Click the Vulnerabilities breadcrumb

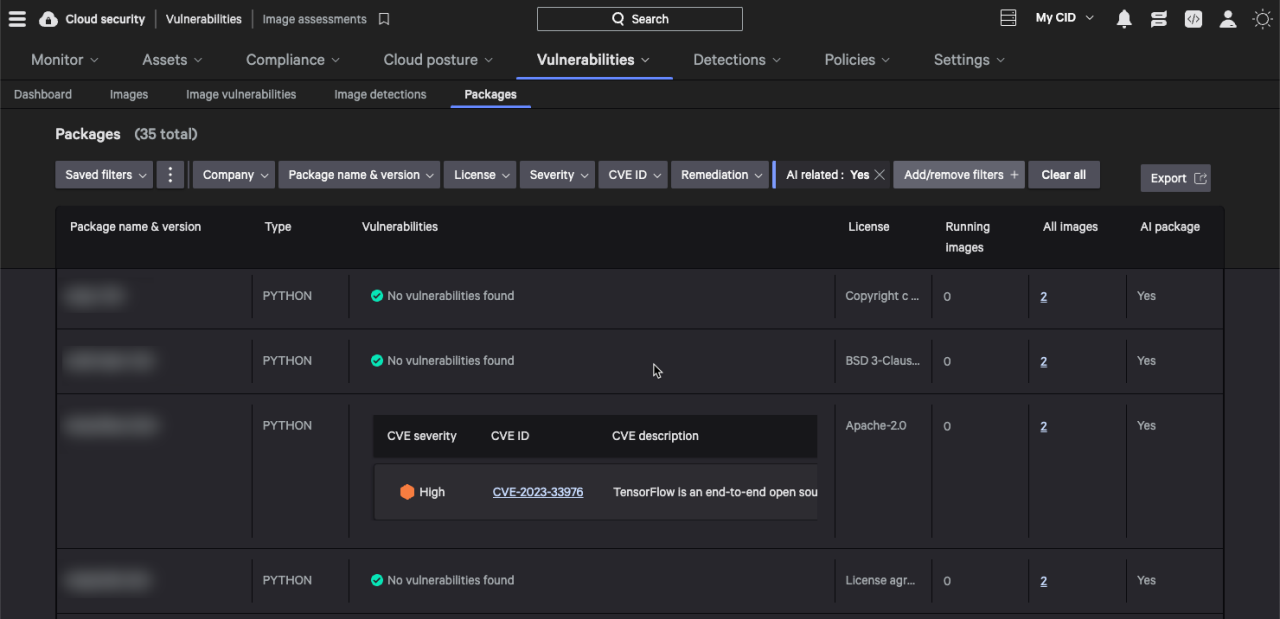[204, 19]
